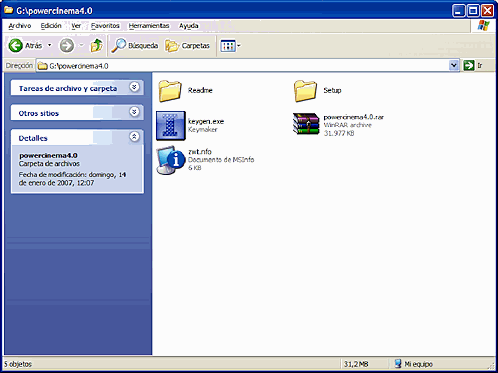Select the powercinema4.0.rar WinRAR archive icon

point(306,123)
